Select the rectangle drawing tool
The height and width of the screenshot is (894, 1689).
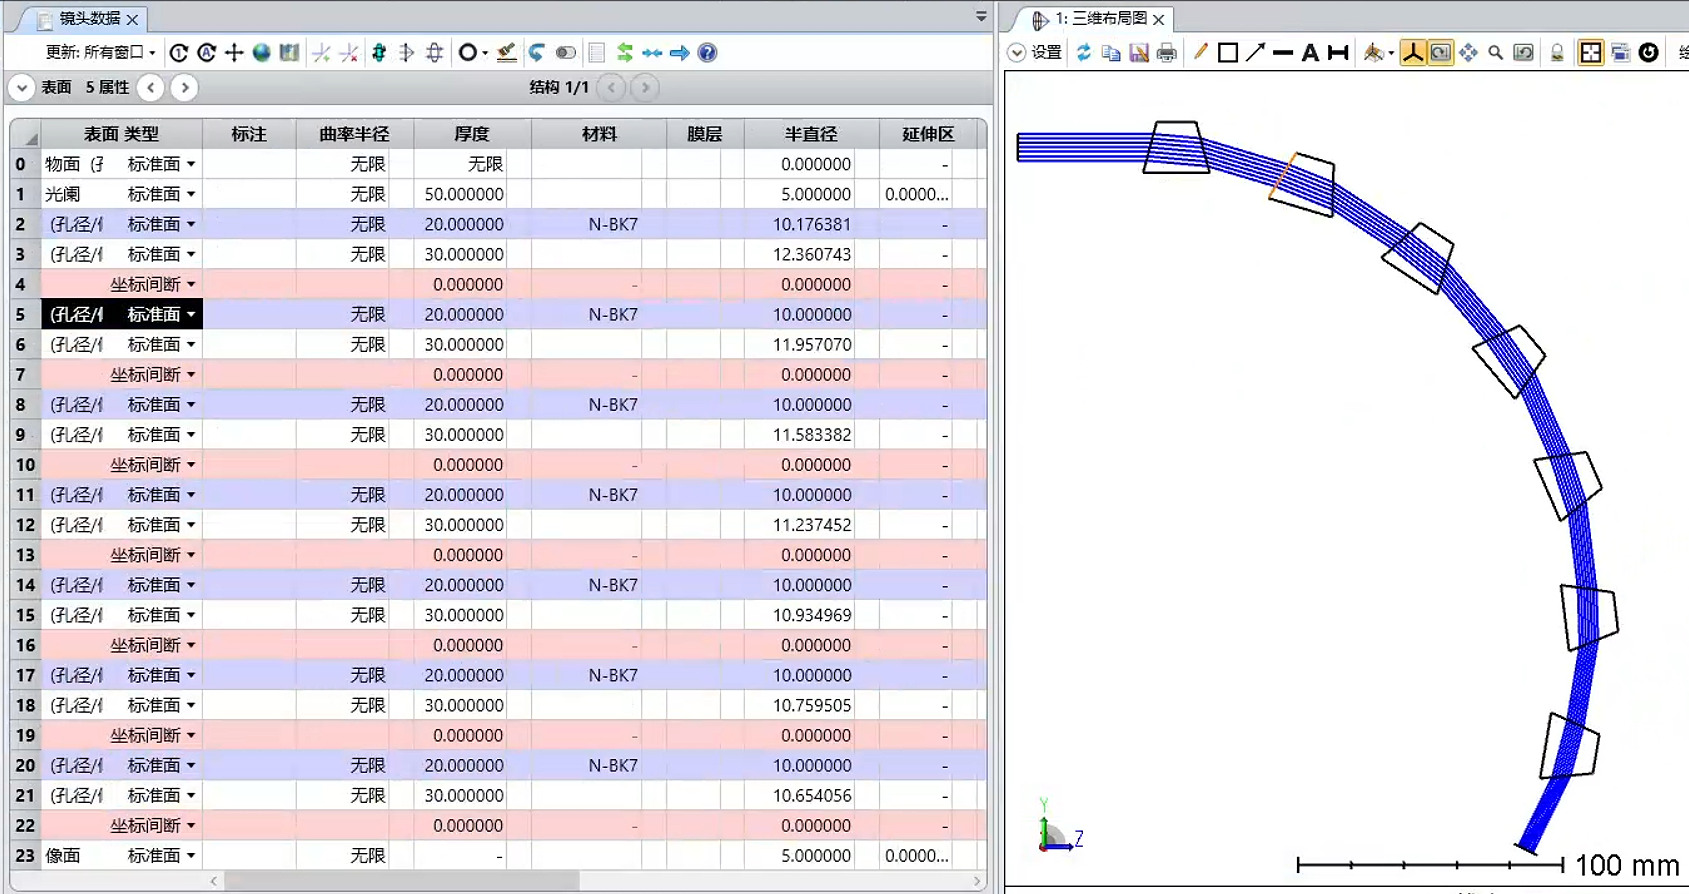pyautogui.click(x=1228, y=53)
